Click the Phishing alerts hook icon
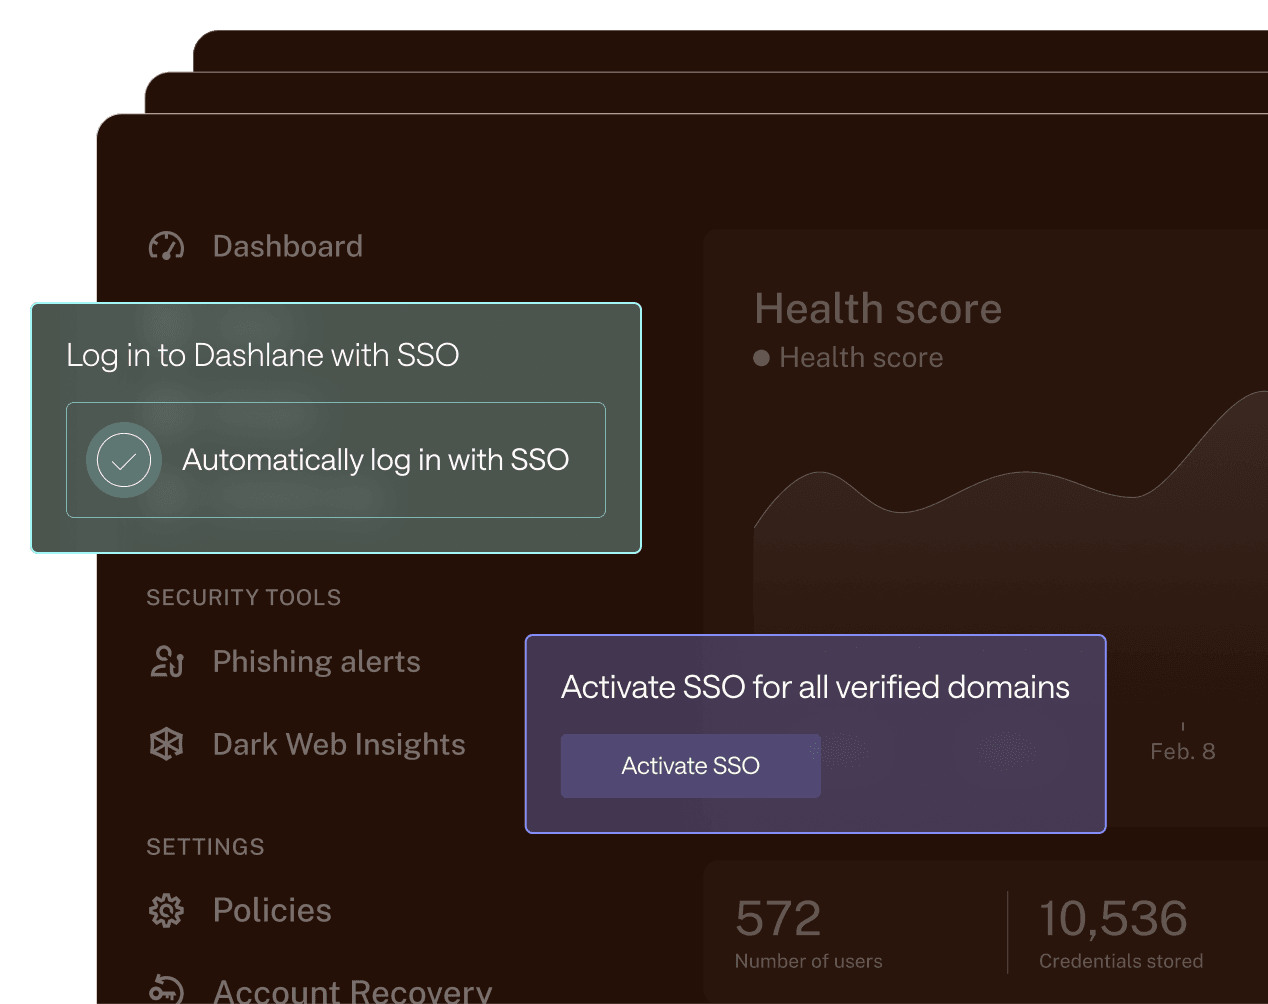The height and width of the screenshot is (1004, 1268). [x=166, y=661]
